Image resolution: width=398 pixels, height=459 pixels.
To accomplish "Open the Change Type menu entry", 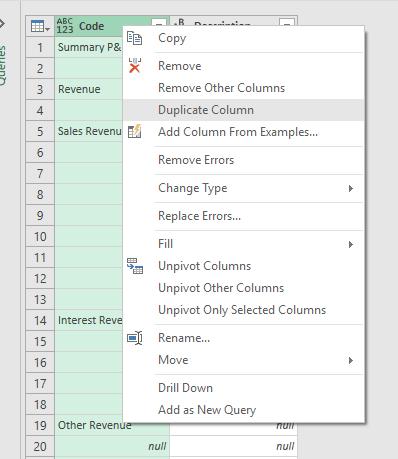I will click(243, 188).
